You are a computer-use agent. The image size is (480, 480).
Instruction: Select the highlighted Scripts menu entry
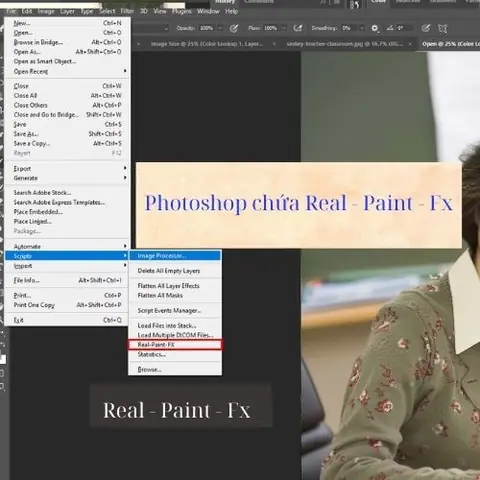[66, 256]
